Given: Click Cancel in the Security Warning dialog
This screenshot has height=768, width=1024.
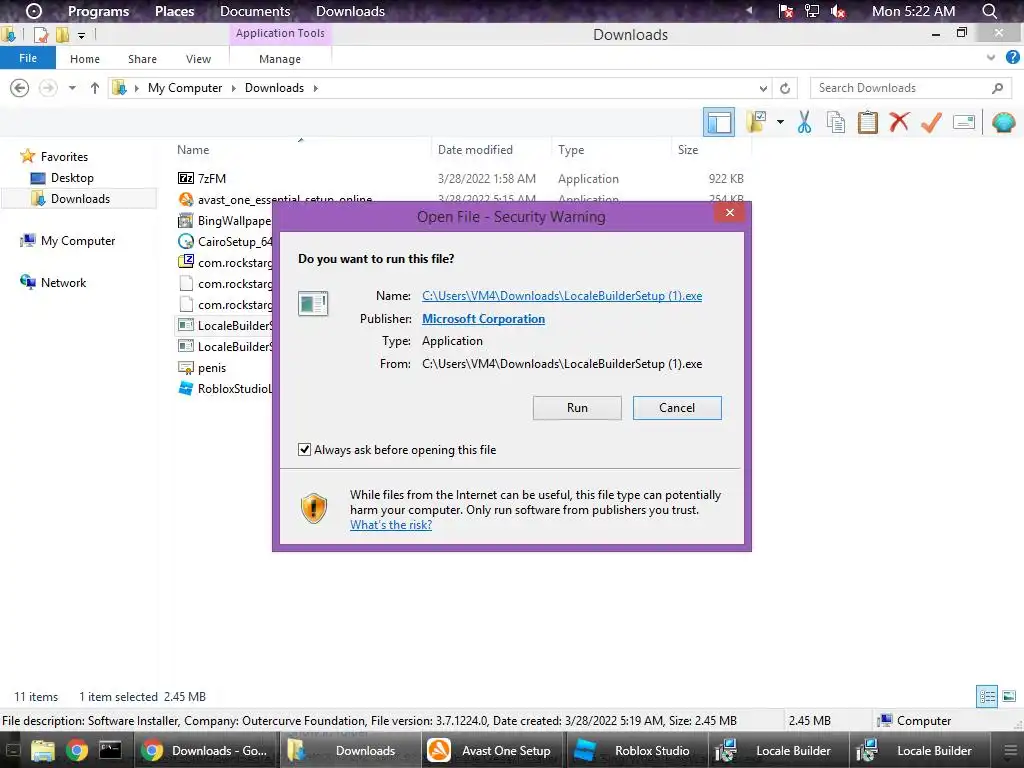Looking at the screenshot, I should (677, 408).
